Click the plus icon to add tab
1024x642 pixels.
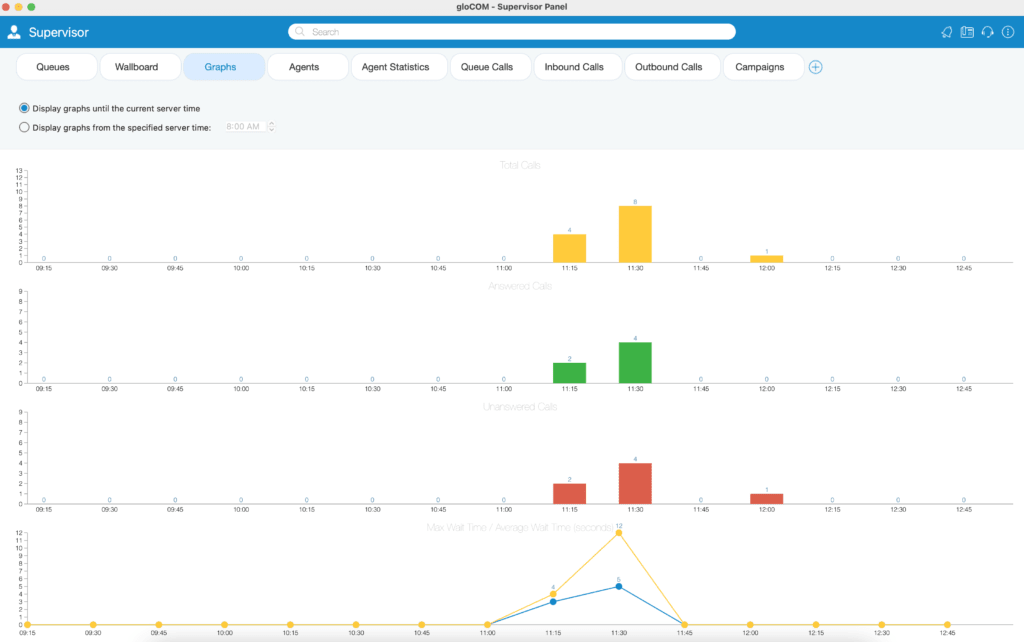(x=816, y=67)
